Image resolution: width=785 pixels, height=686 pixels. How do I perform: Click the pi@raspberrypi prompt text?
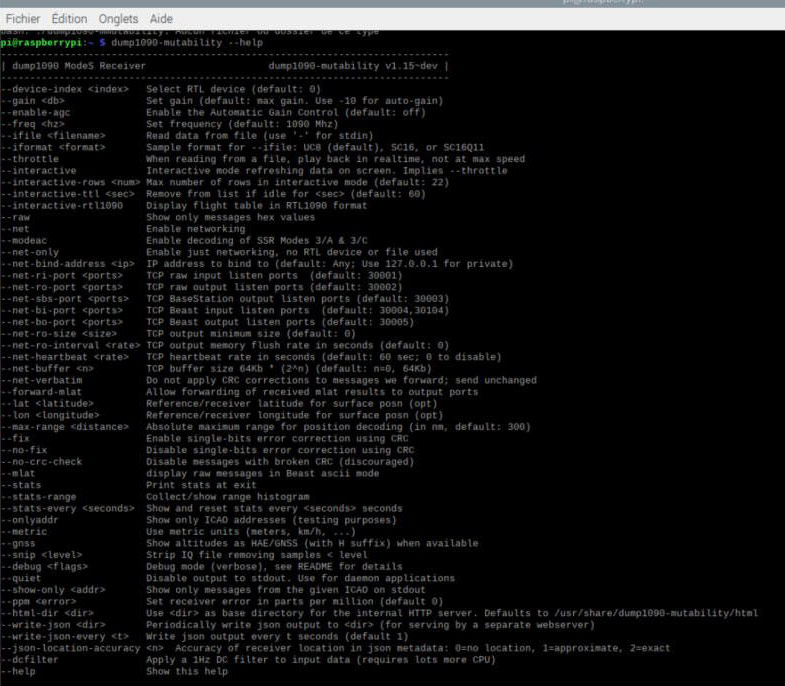coord(41,43)
